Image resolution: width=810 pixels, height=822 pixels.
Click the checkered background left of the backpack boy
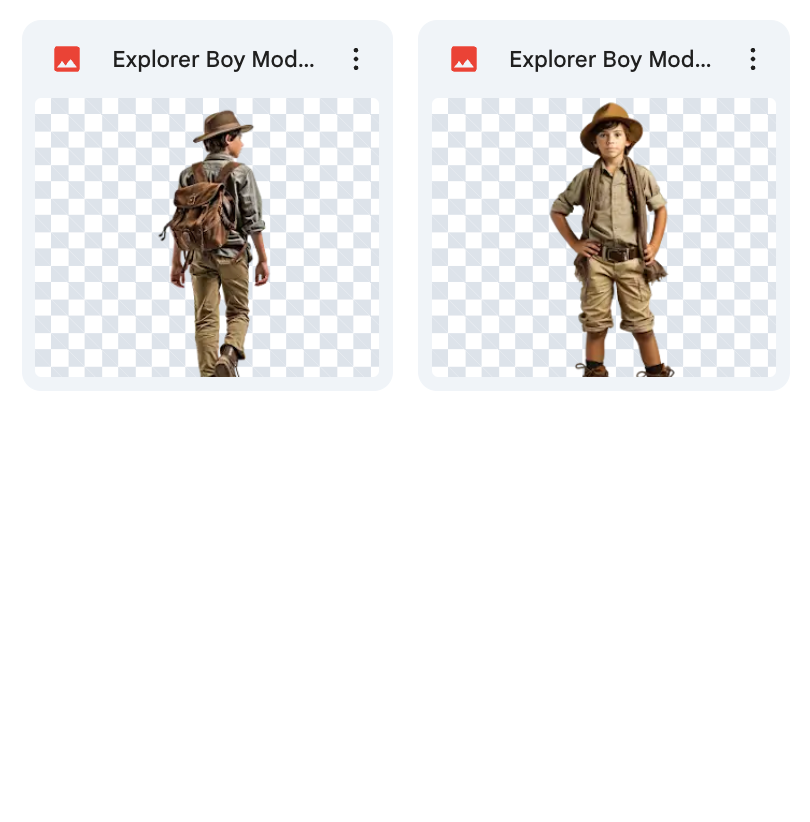click(95, 237)
